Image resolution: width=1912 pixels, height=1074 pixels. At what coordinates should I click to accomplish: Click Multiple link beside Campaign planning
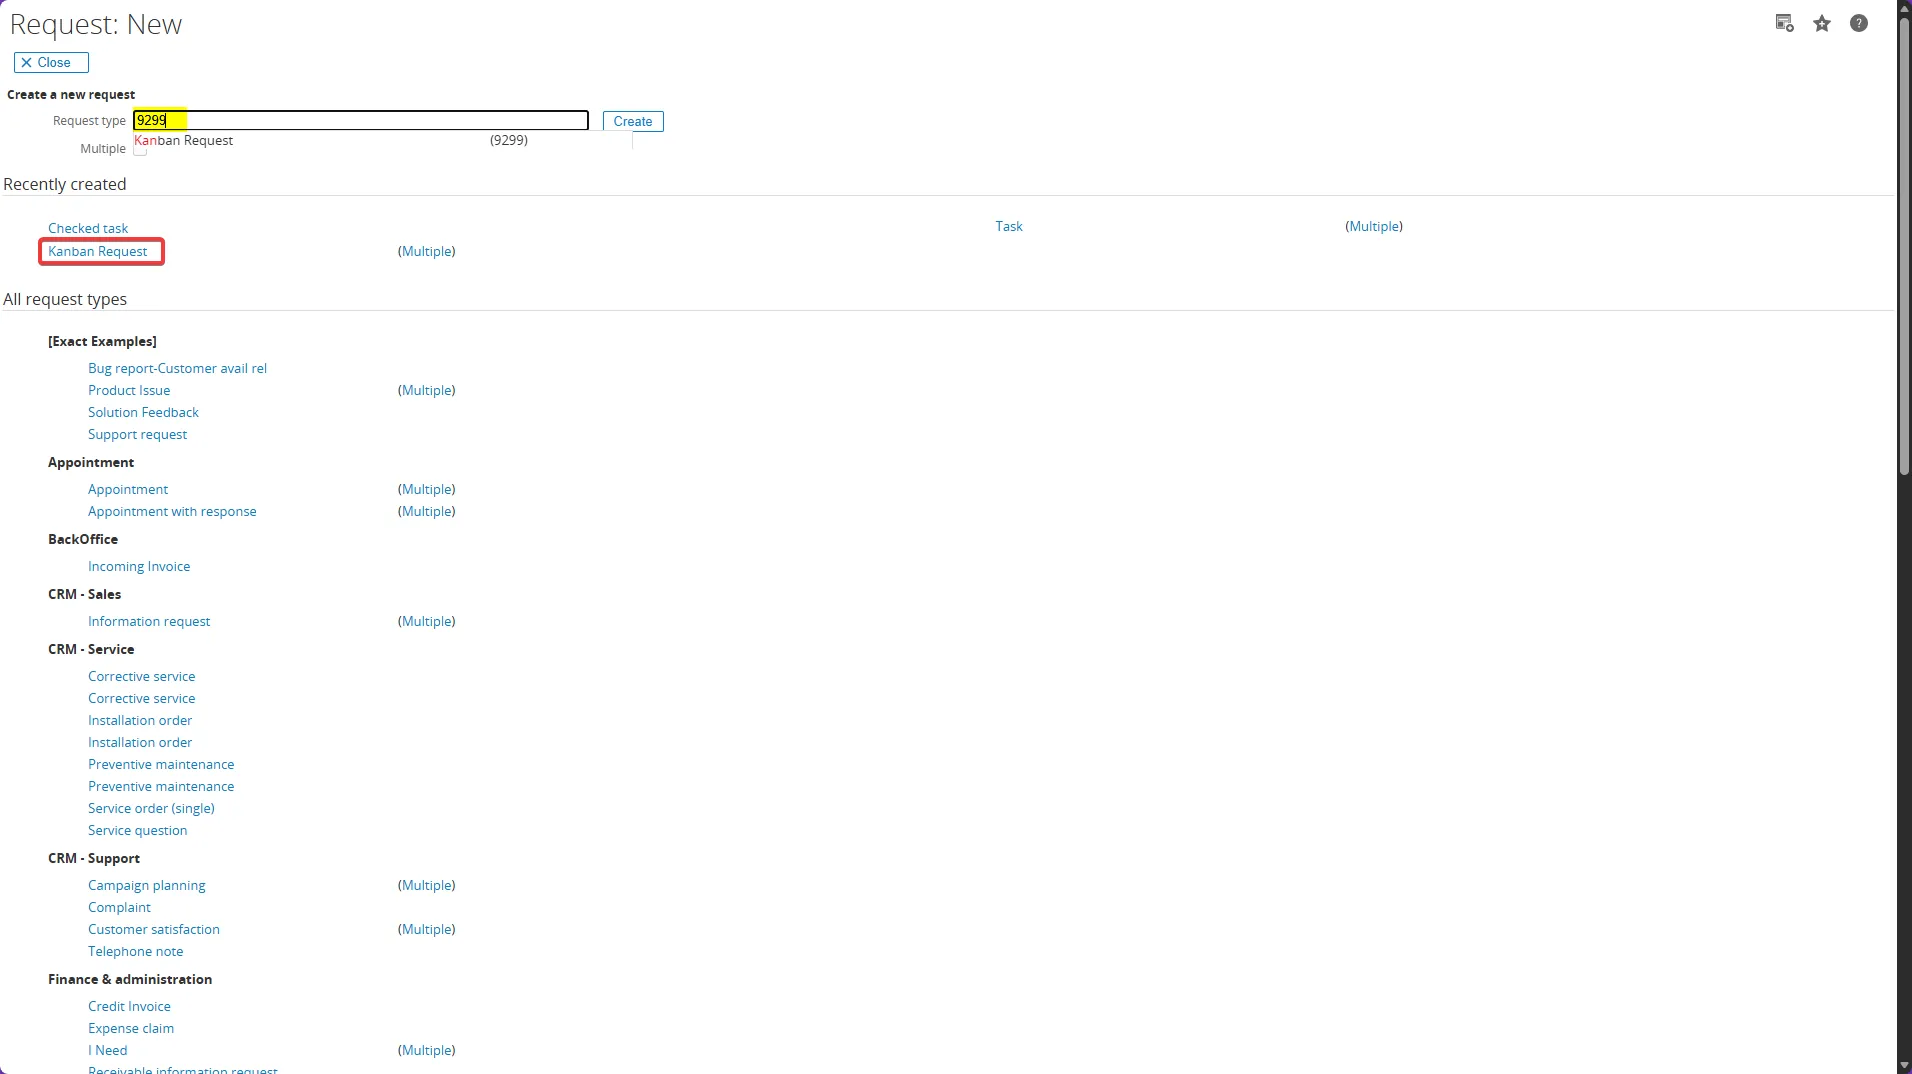pos(426,886)
